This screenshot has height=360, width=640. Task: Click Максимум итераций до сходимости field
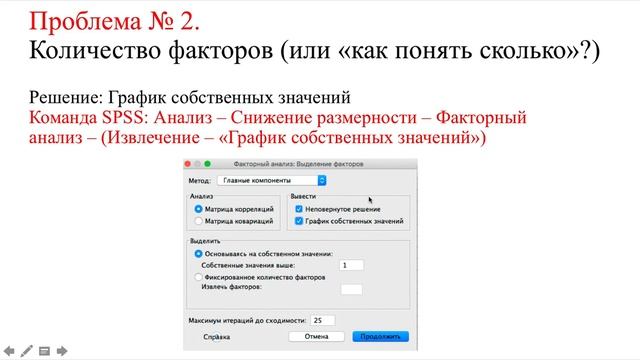coord(323,320)
